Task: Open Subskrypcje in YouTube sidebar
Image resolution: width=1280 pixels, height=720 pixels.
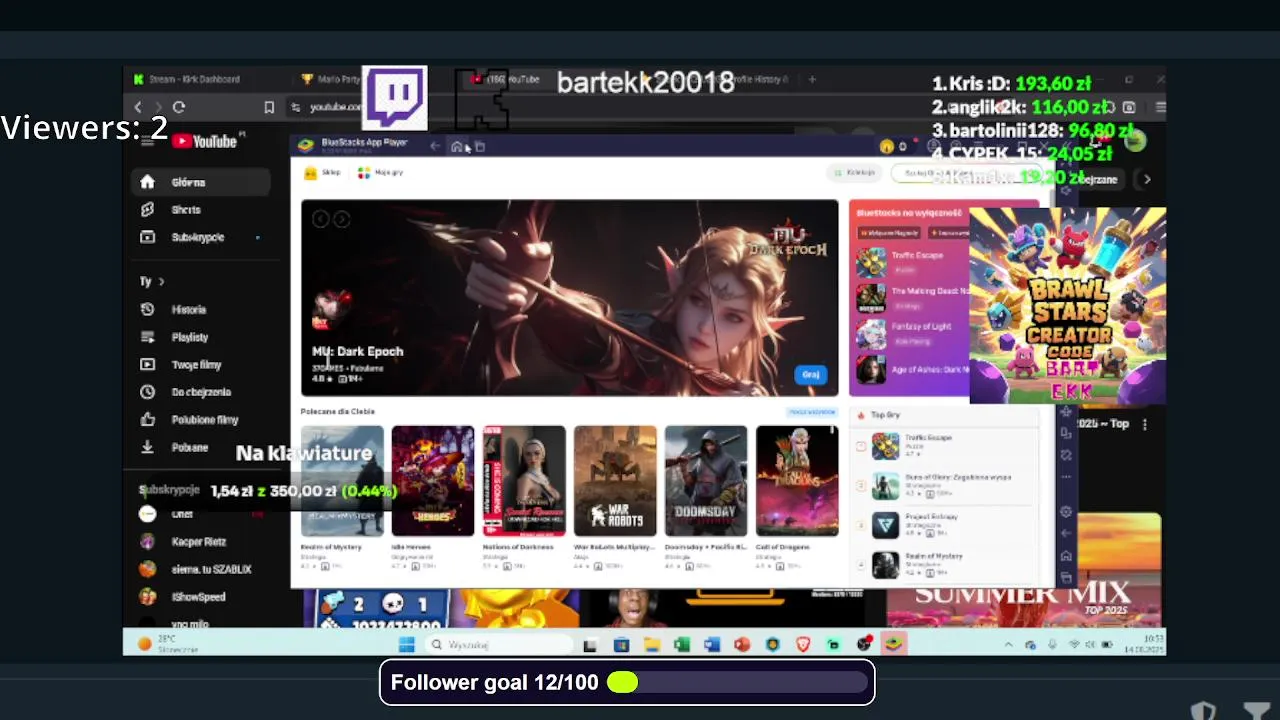Action: [200, 237]
